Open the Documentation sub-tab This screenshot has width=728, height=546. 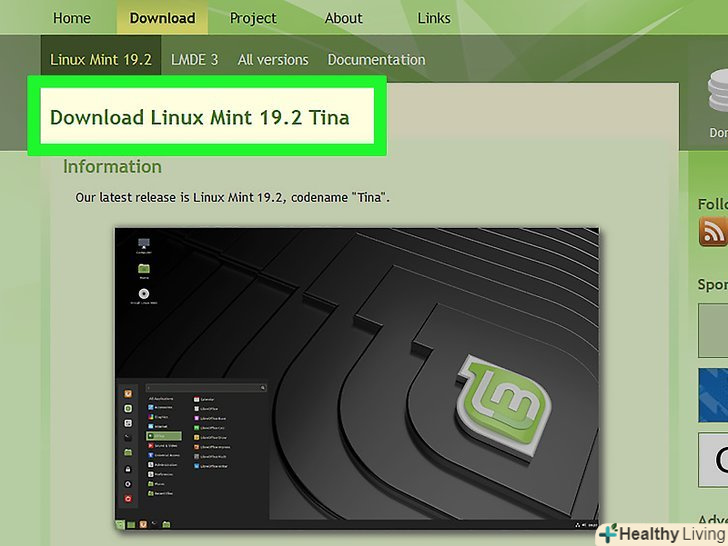[376, 59]
